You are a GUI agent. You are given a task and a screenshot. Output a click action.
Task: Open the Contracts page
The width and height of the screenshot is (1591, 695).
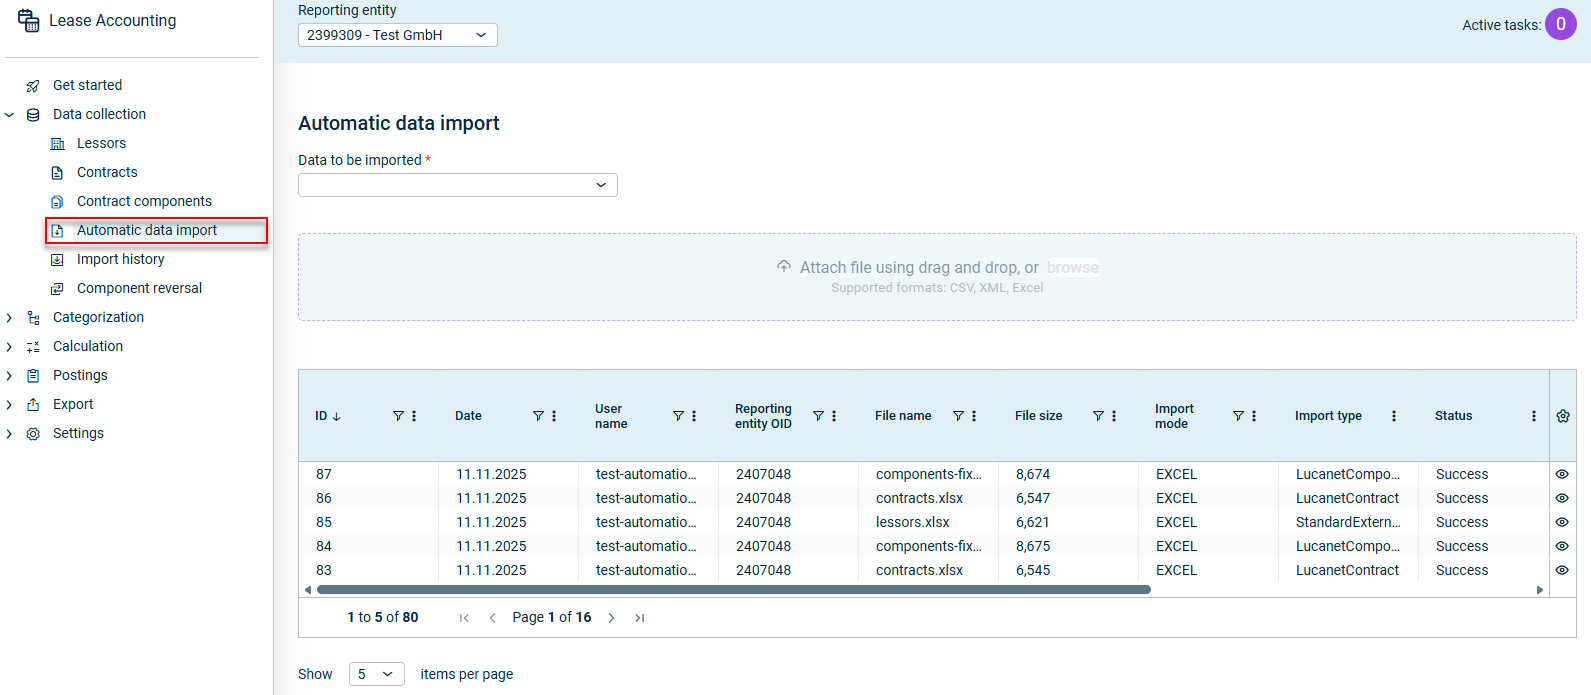[x=107, y=172]
